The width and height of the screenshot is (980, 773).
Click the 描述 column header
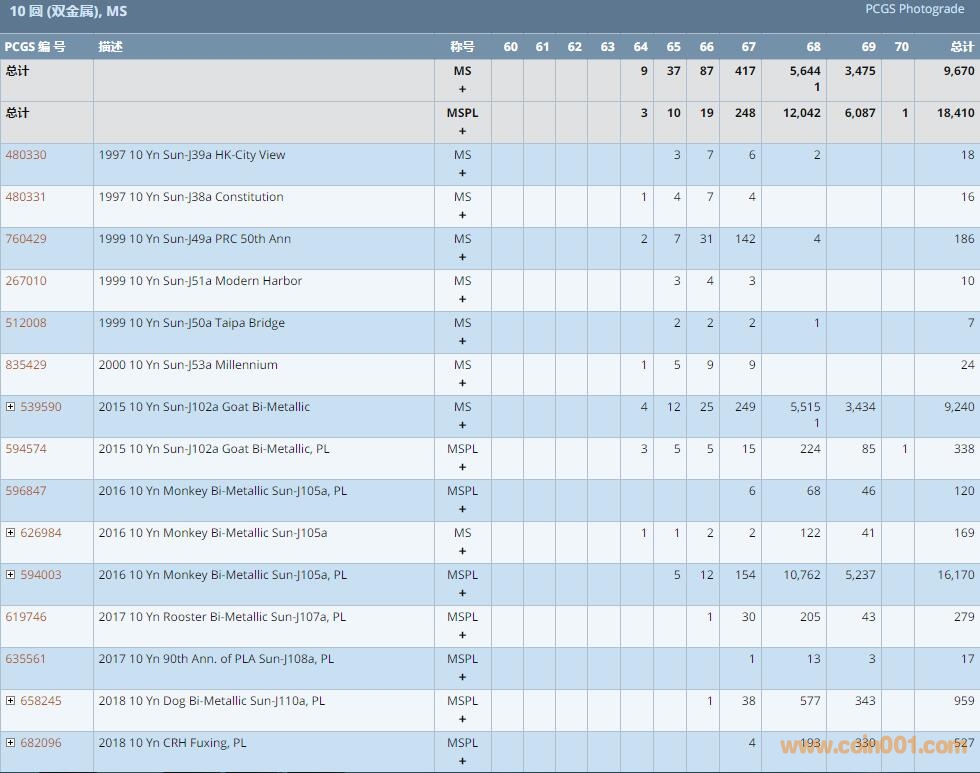(x=110, y=47)
